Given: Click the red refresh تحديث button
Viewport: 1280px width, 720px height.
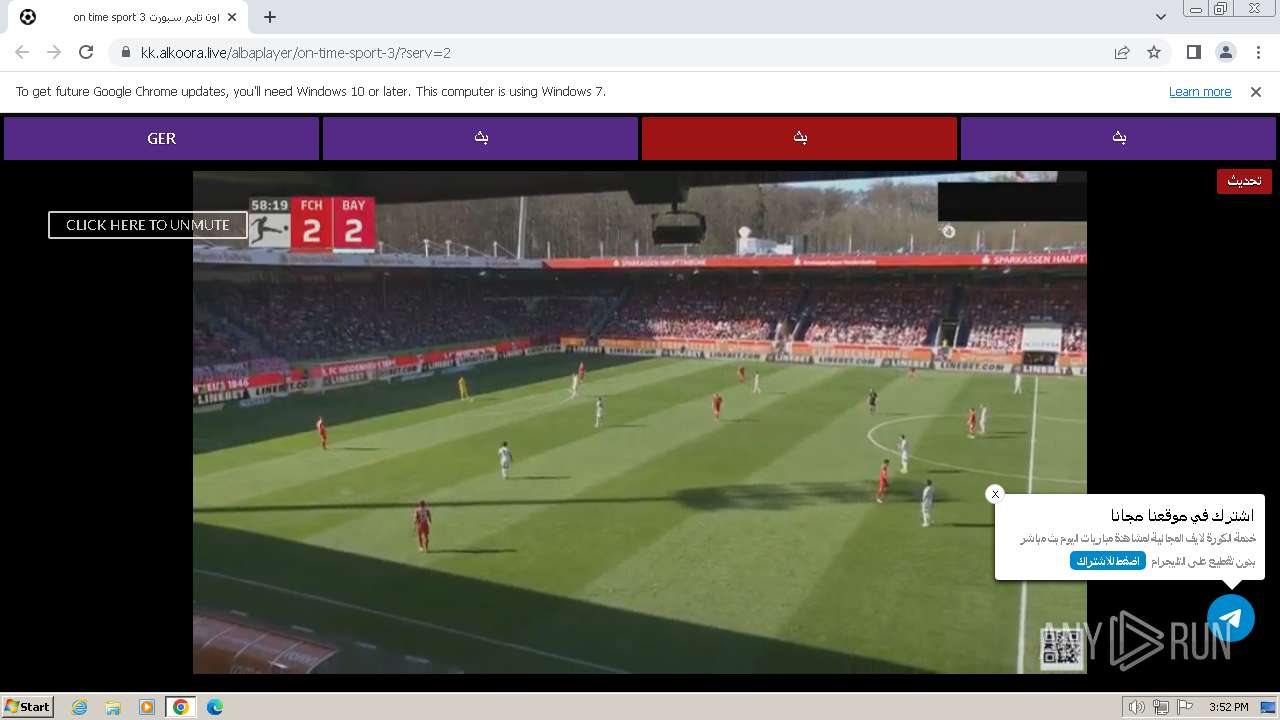Looking at the screenshot, I should click(x=1244, y=181).
